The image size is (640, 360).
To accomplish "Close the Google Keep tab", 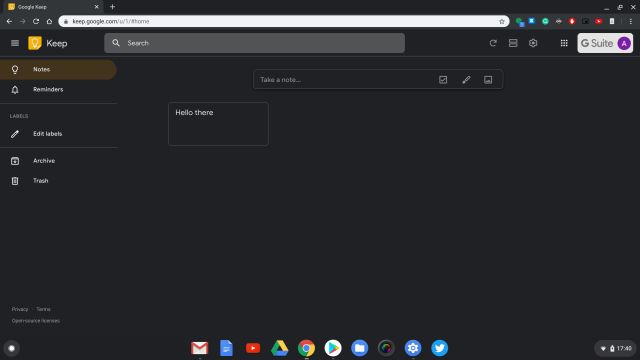I will 96,7.
